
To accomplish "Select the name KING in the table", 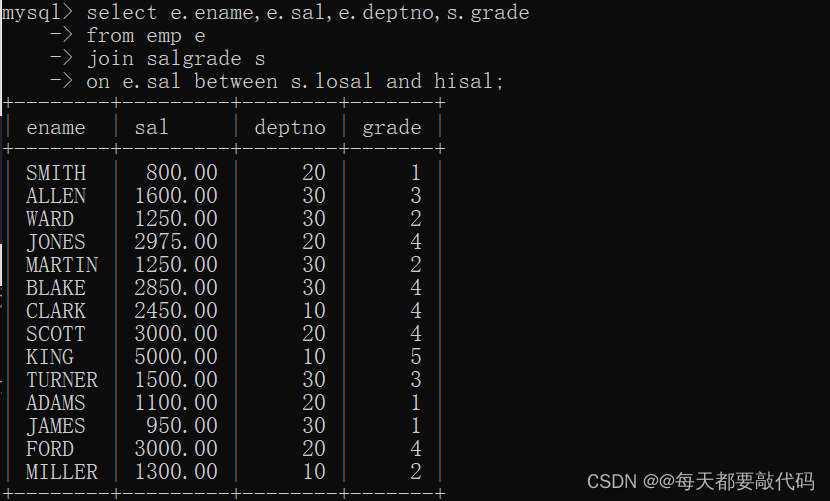I will (x=50, y=357).
